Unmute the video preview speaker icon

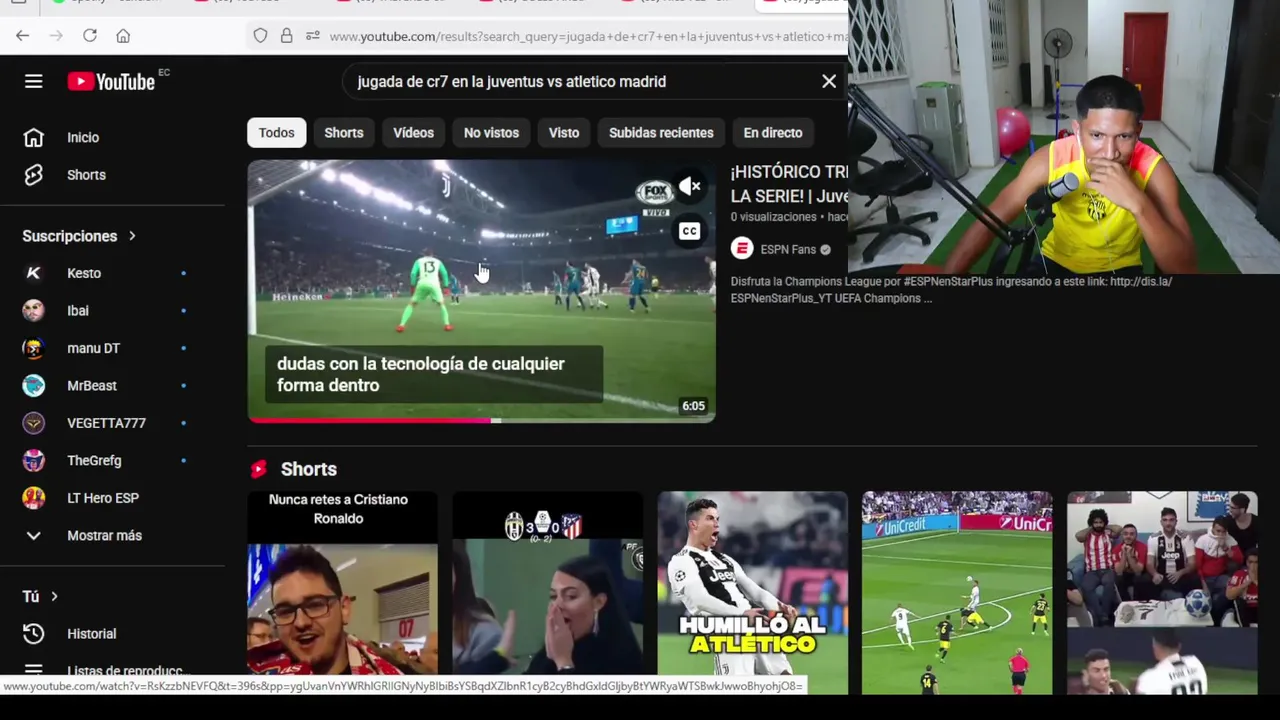(x=690, y=186)
